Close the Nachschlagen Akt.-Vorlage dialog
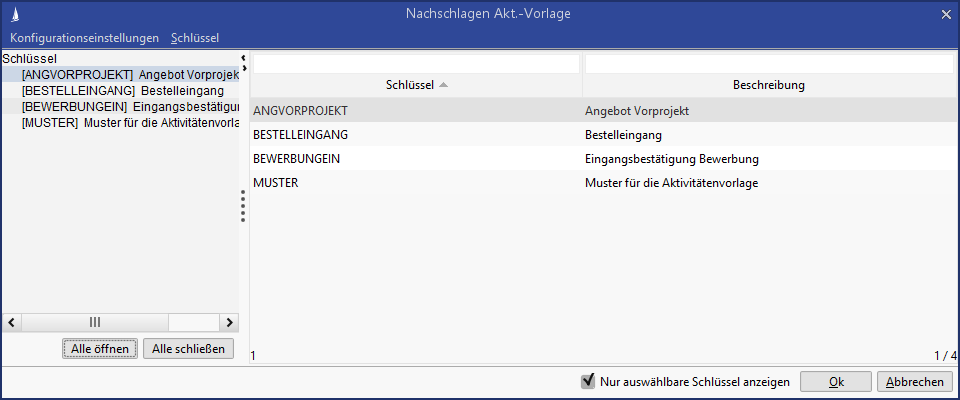 [x=946, y=14]
